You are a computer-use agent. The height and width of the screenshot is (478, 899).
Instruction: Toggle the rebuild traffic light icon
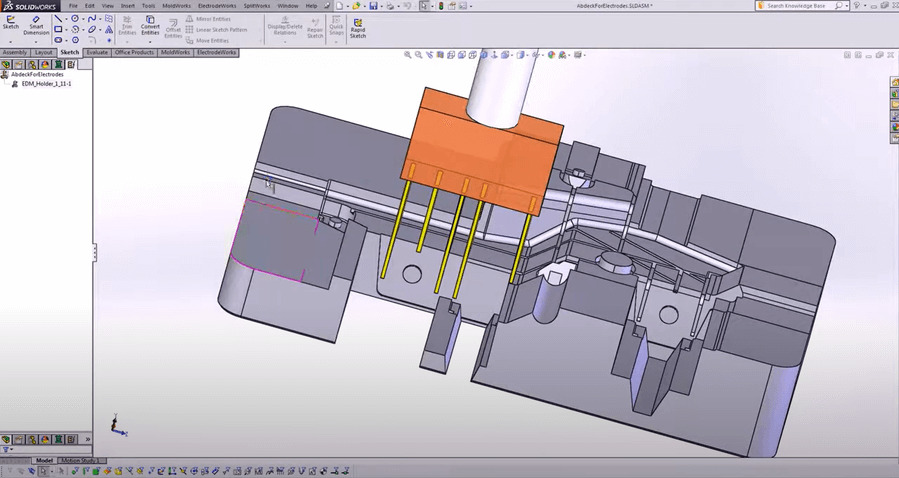point(441,6)
